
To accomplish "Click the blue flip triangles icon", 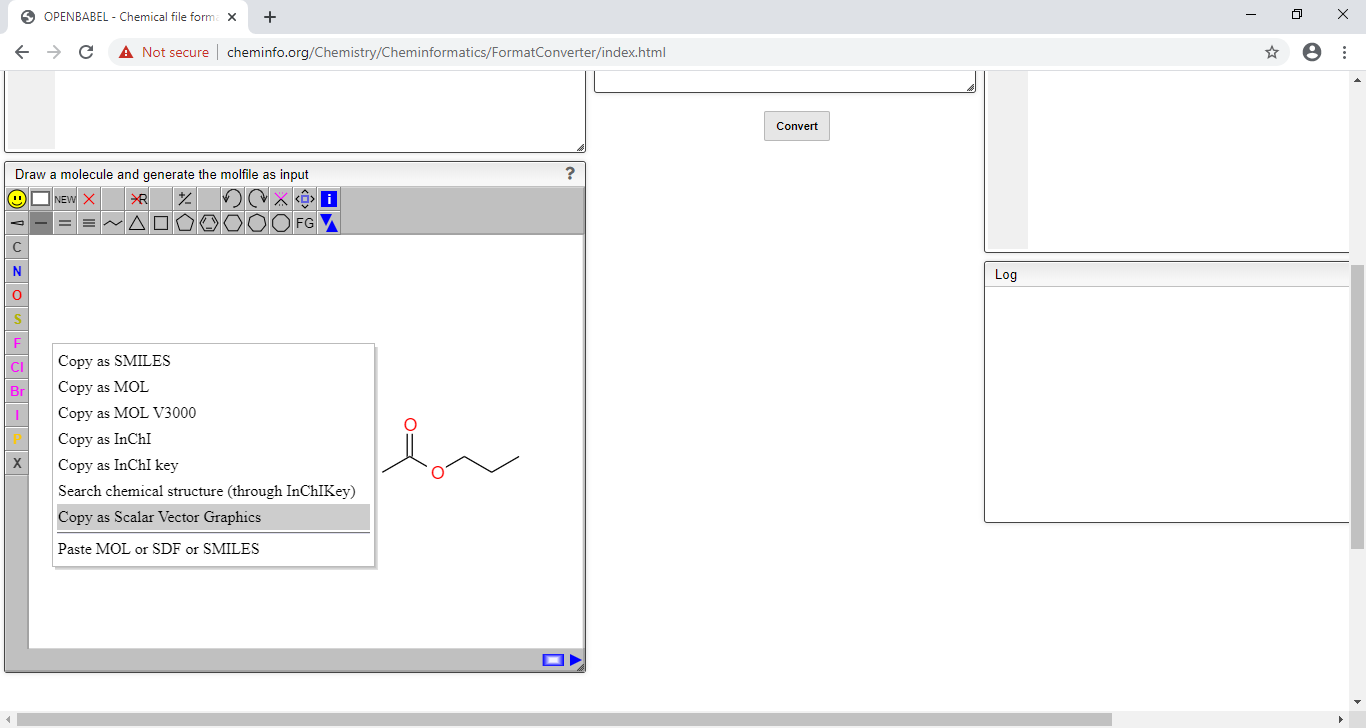I will coord(329,223).
